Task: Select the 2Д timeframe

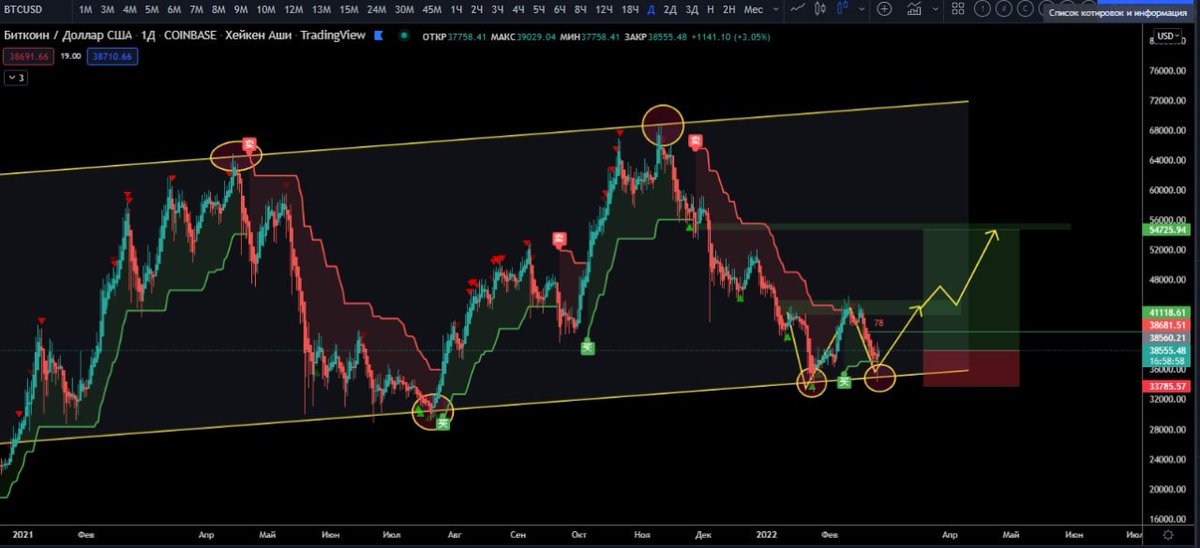Action: tap(670, 9)
